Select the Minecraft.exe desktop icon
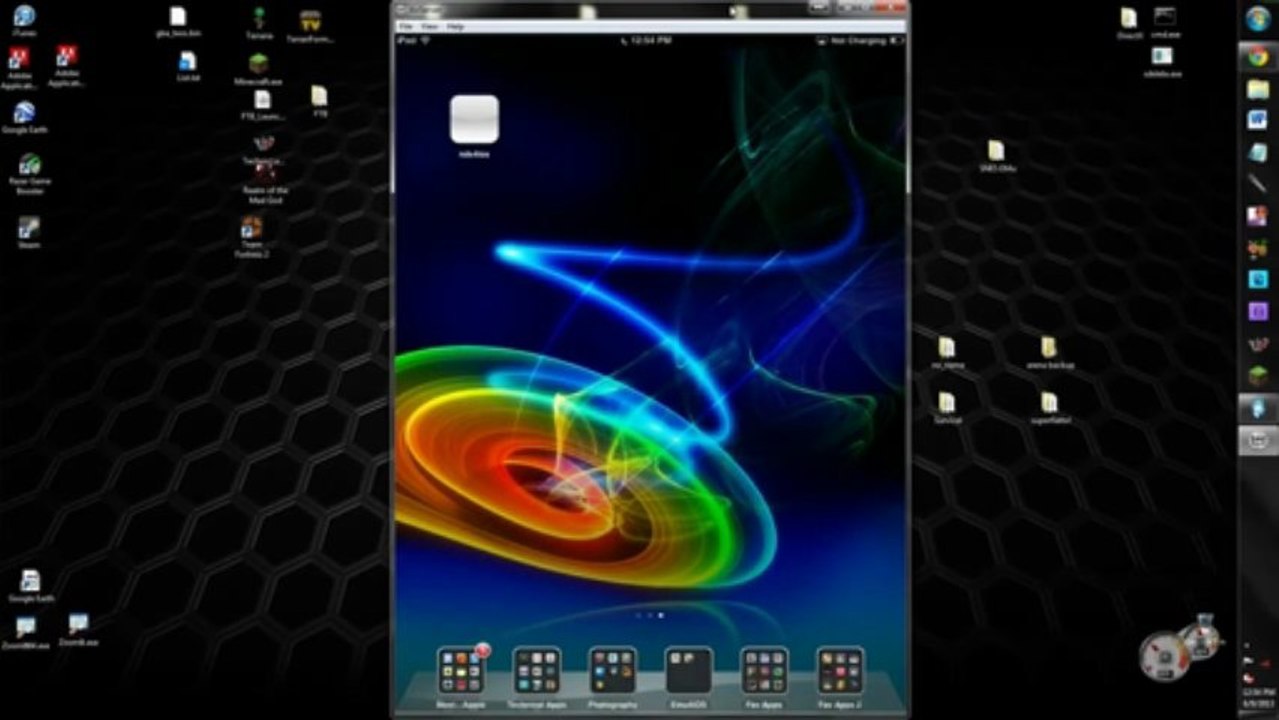Image resolution: width=1279 pixels, height=720 pixels. click(259, 69)
